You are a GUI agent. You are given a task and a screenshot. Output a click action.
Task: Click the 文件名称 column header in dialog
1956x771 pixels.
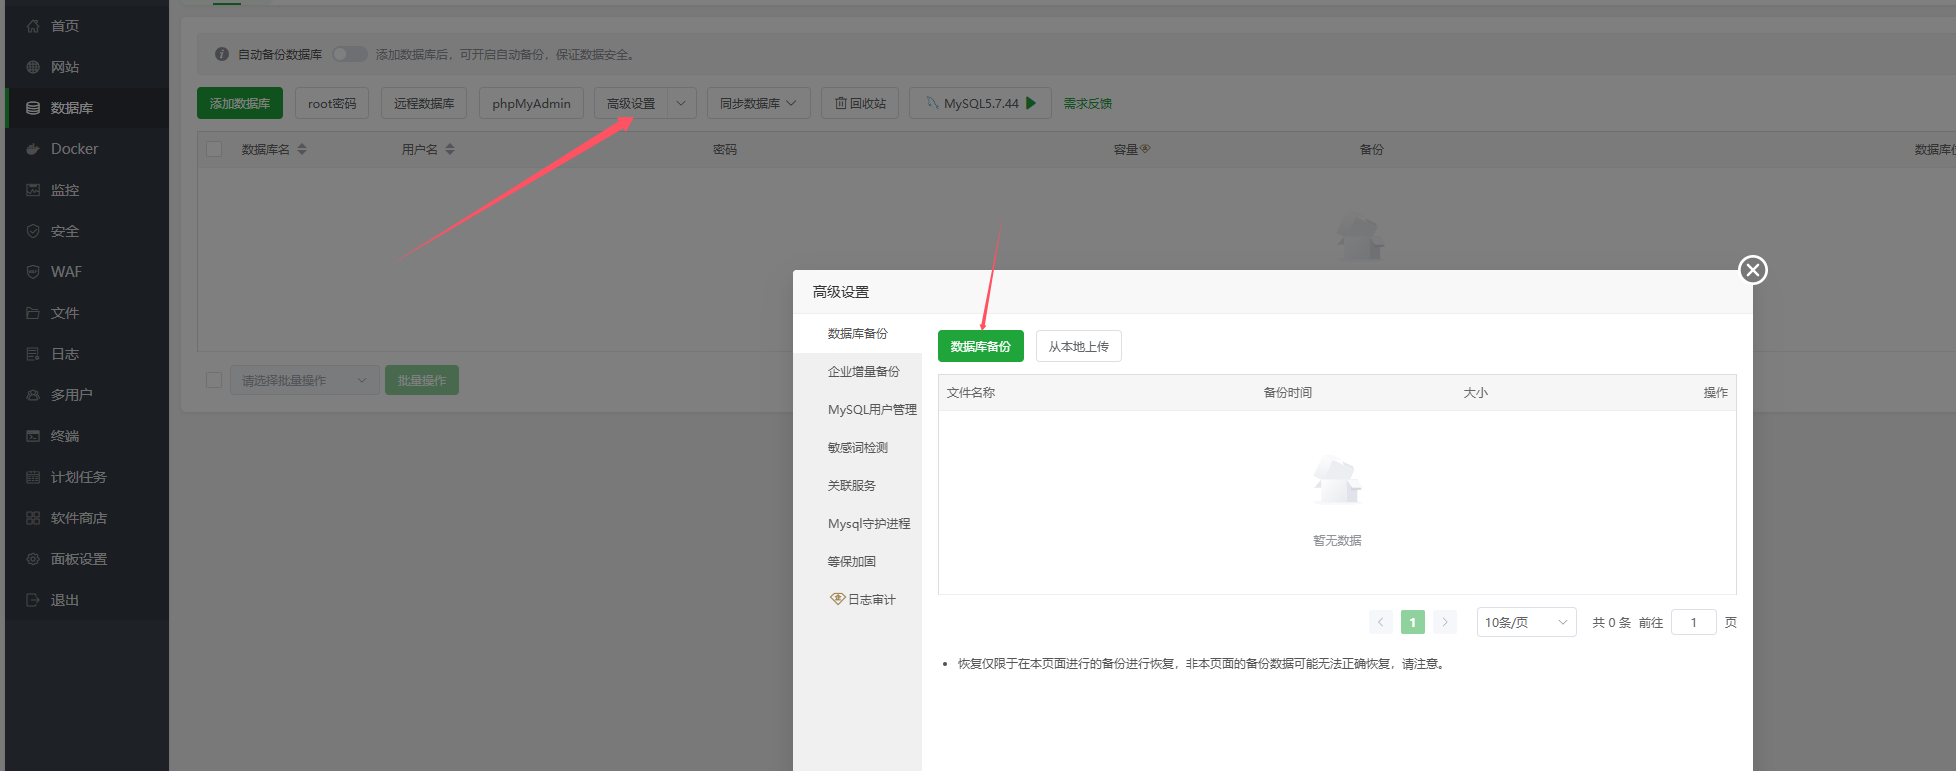[x=971, y=392]
